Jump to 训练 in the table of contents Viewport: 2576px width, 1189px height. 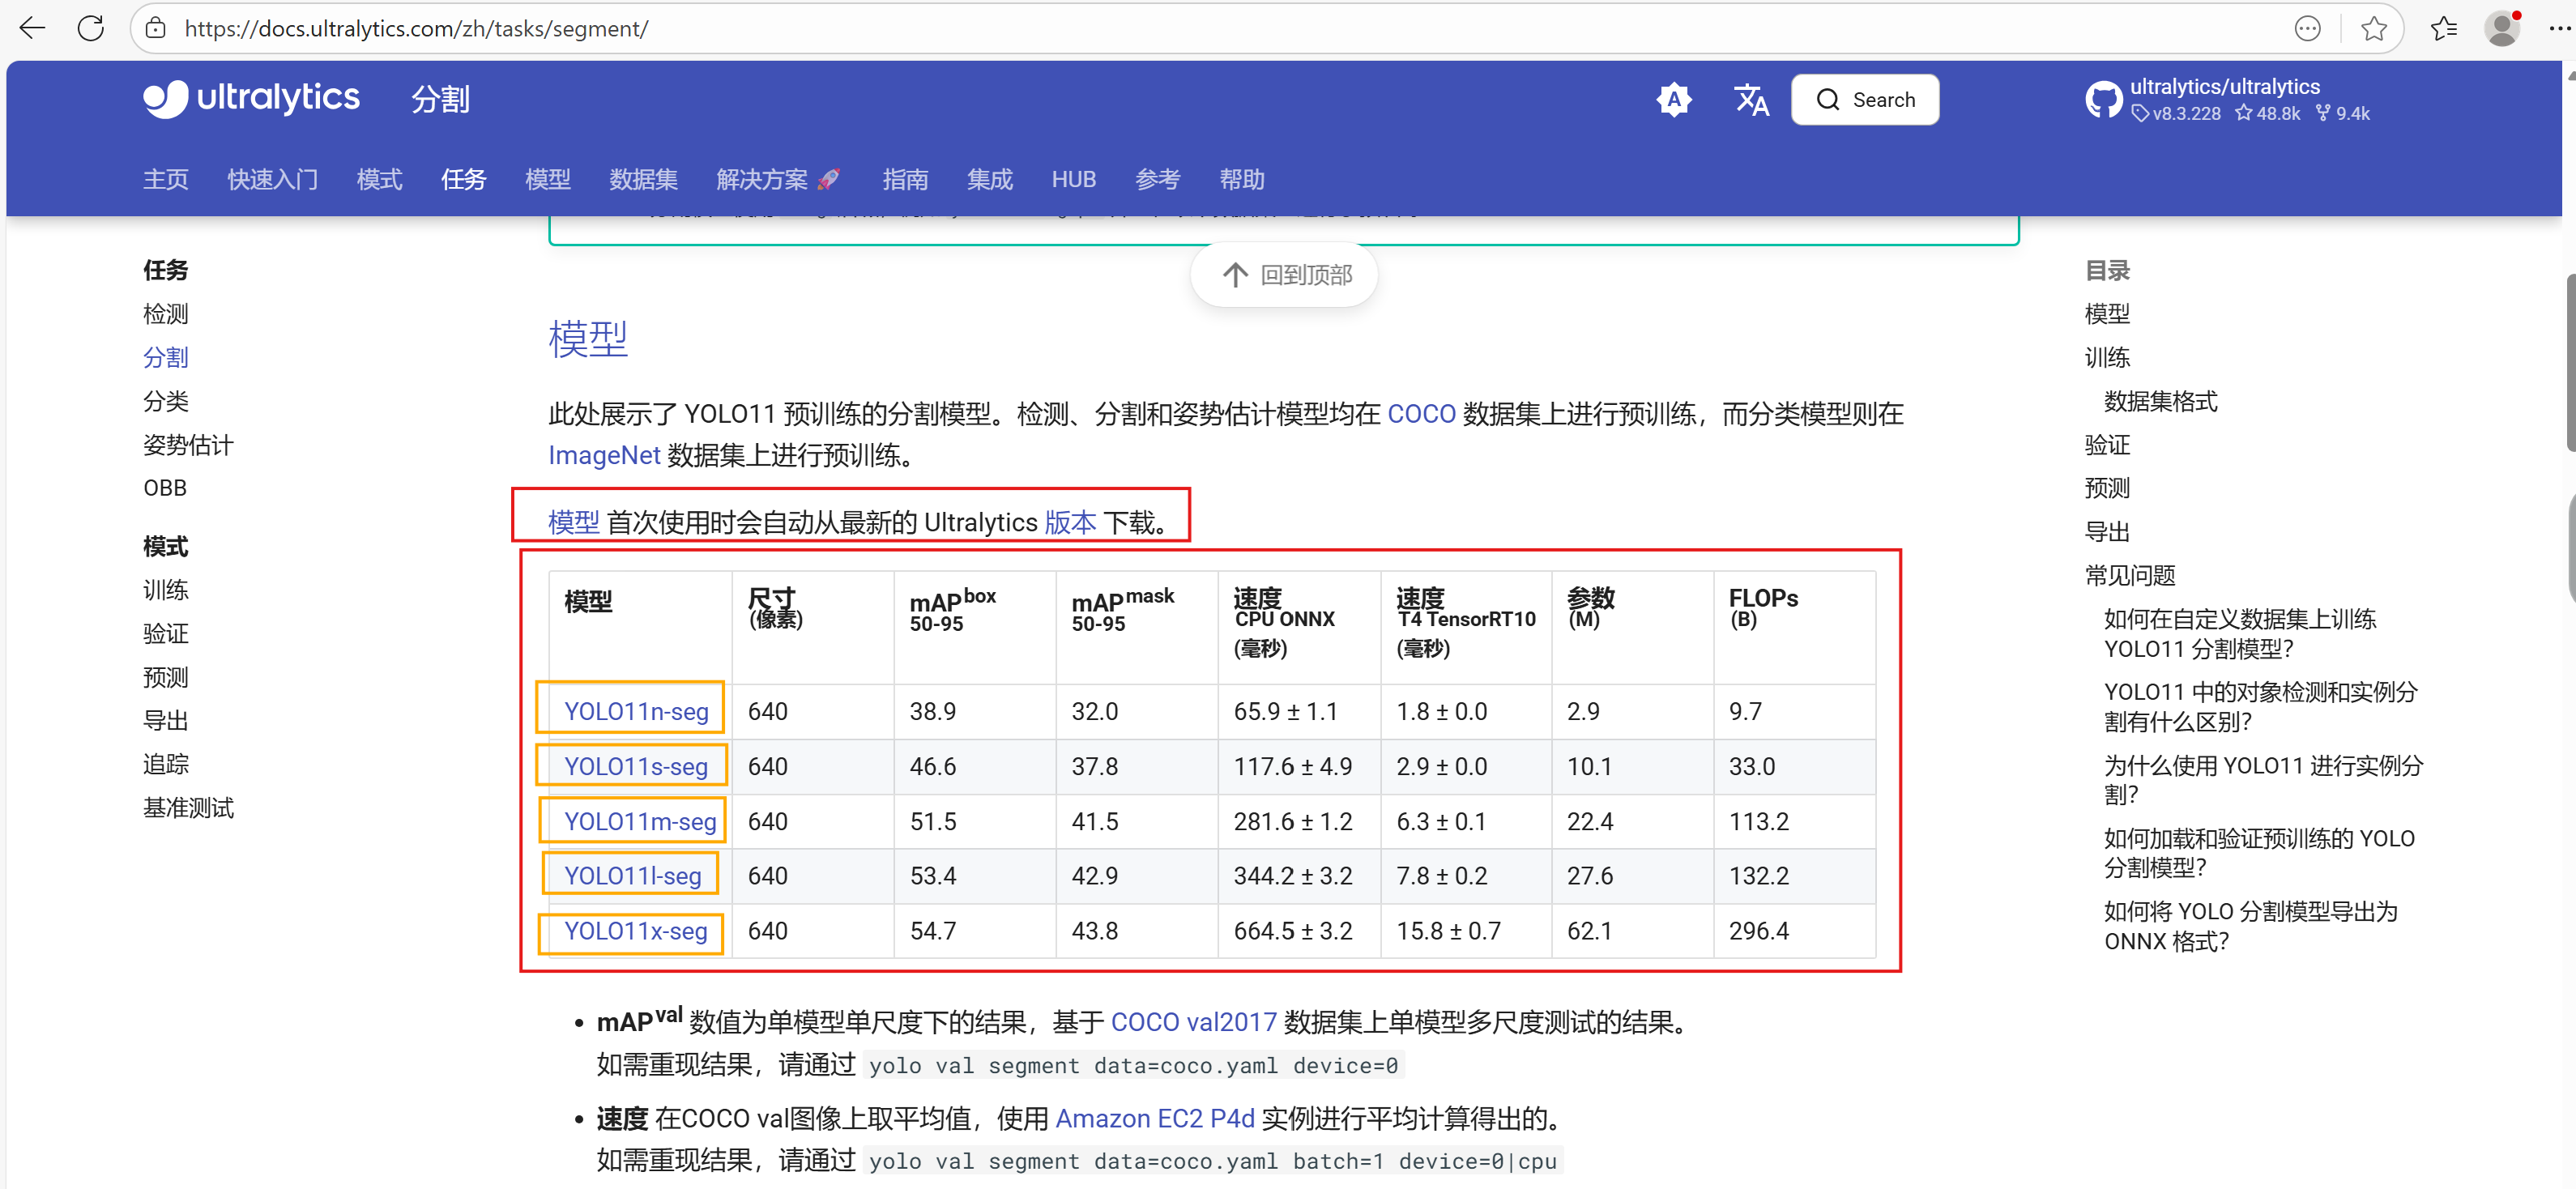[2106, 358]
